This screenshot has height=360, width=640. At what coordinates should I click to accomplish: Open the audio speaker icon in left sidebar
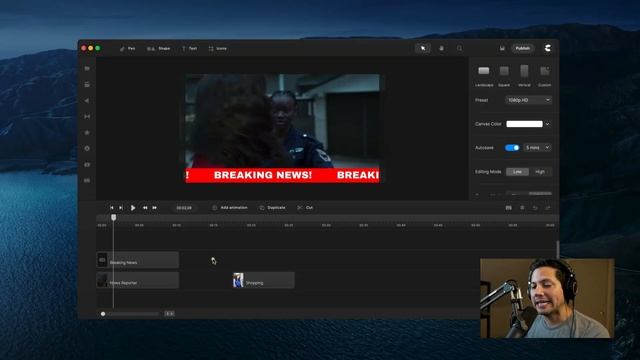click(87, 100)
